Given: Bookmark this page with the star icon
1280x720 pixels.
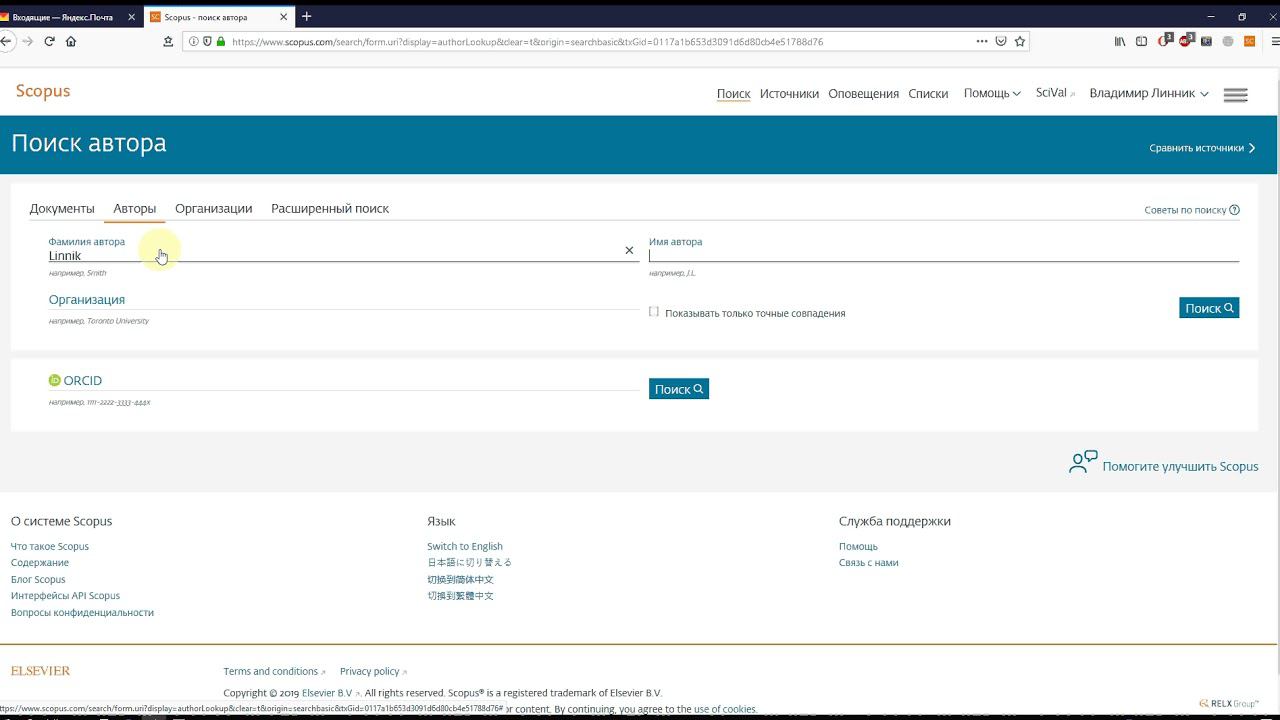Looking at the screenshot, I should pos(1020,42).
